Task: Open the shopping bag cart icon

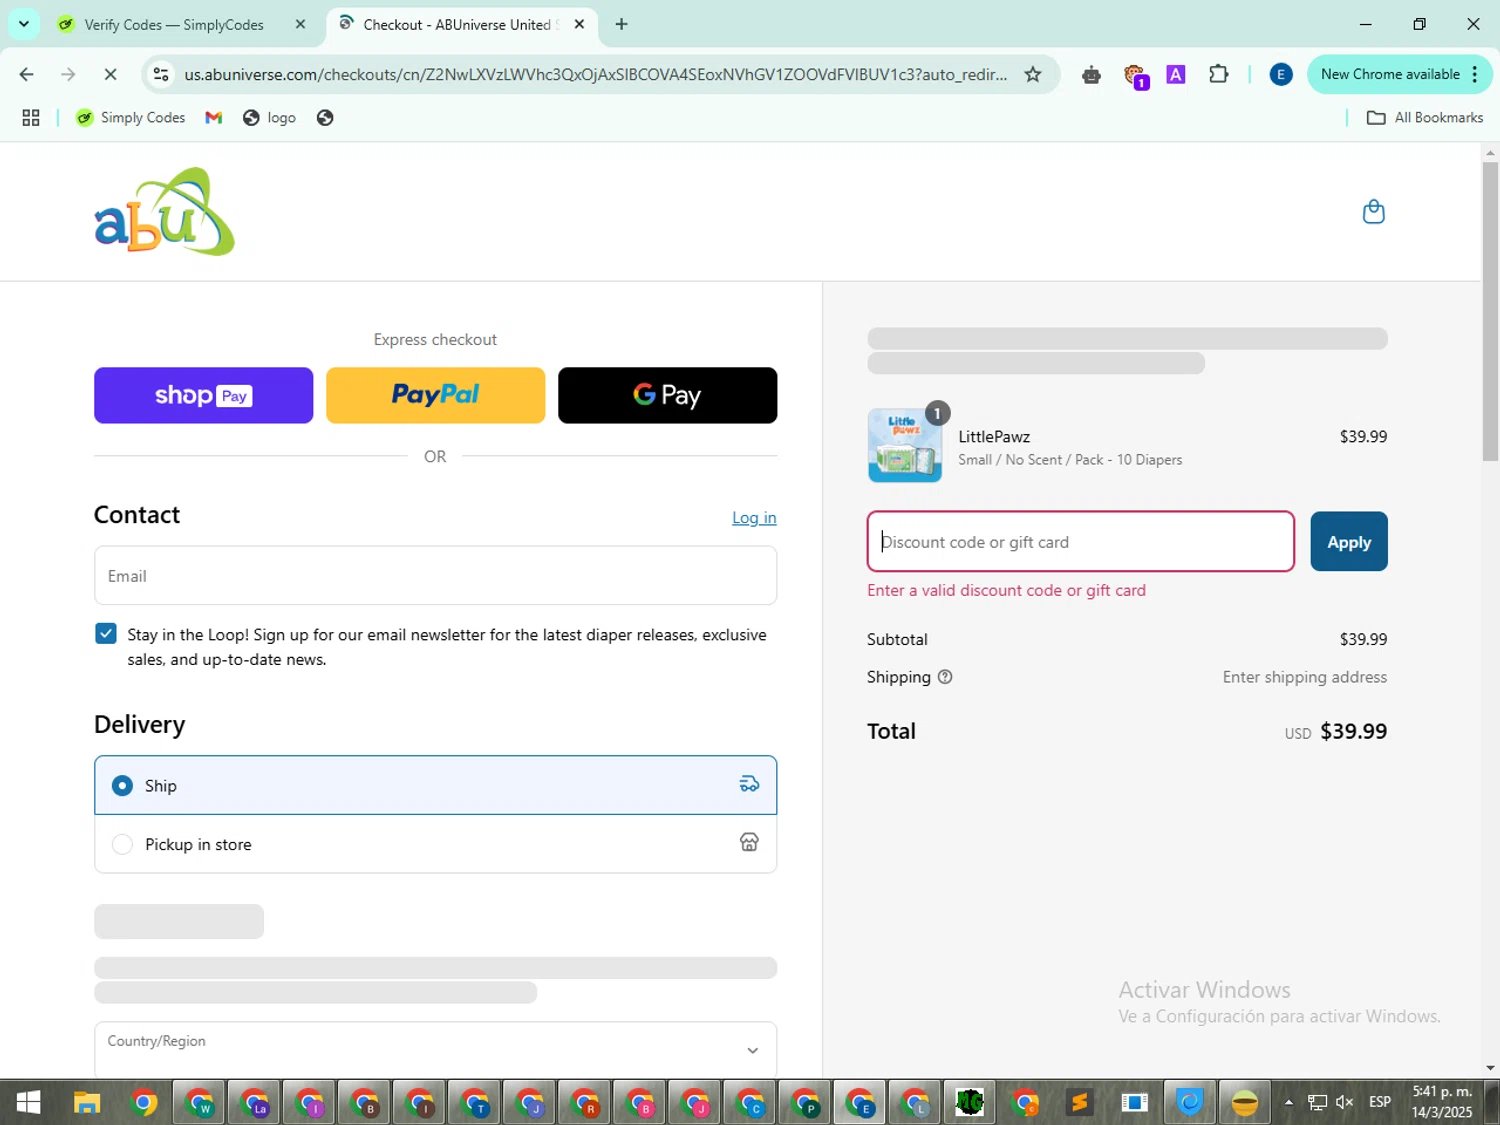Action: (x=1373, y=212)
